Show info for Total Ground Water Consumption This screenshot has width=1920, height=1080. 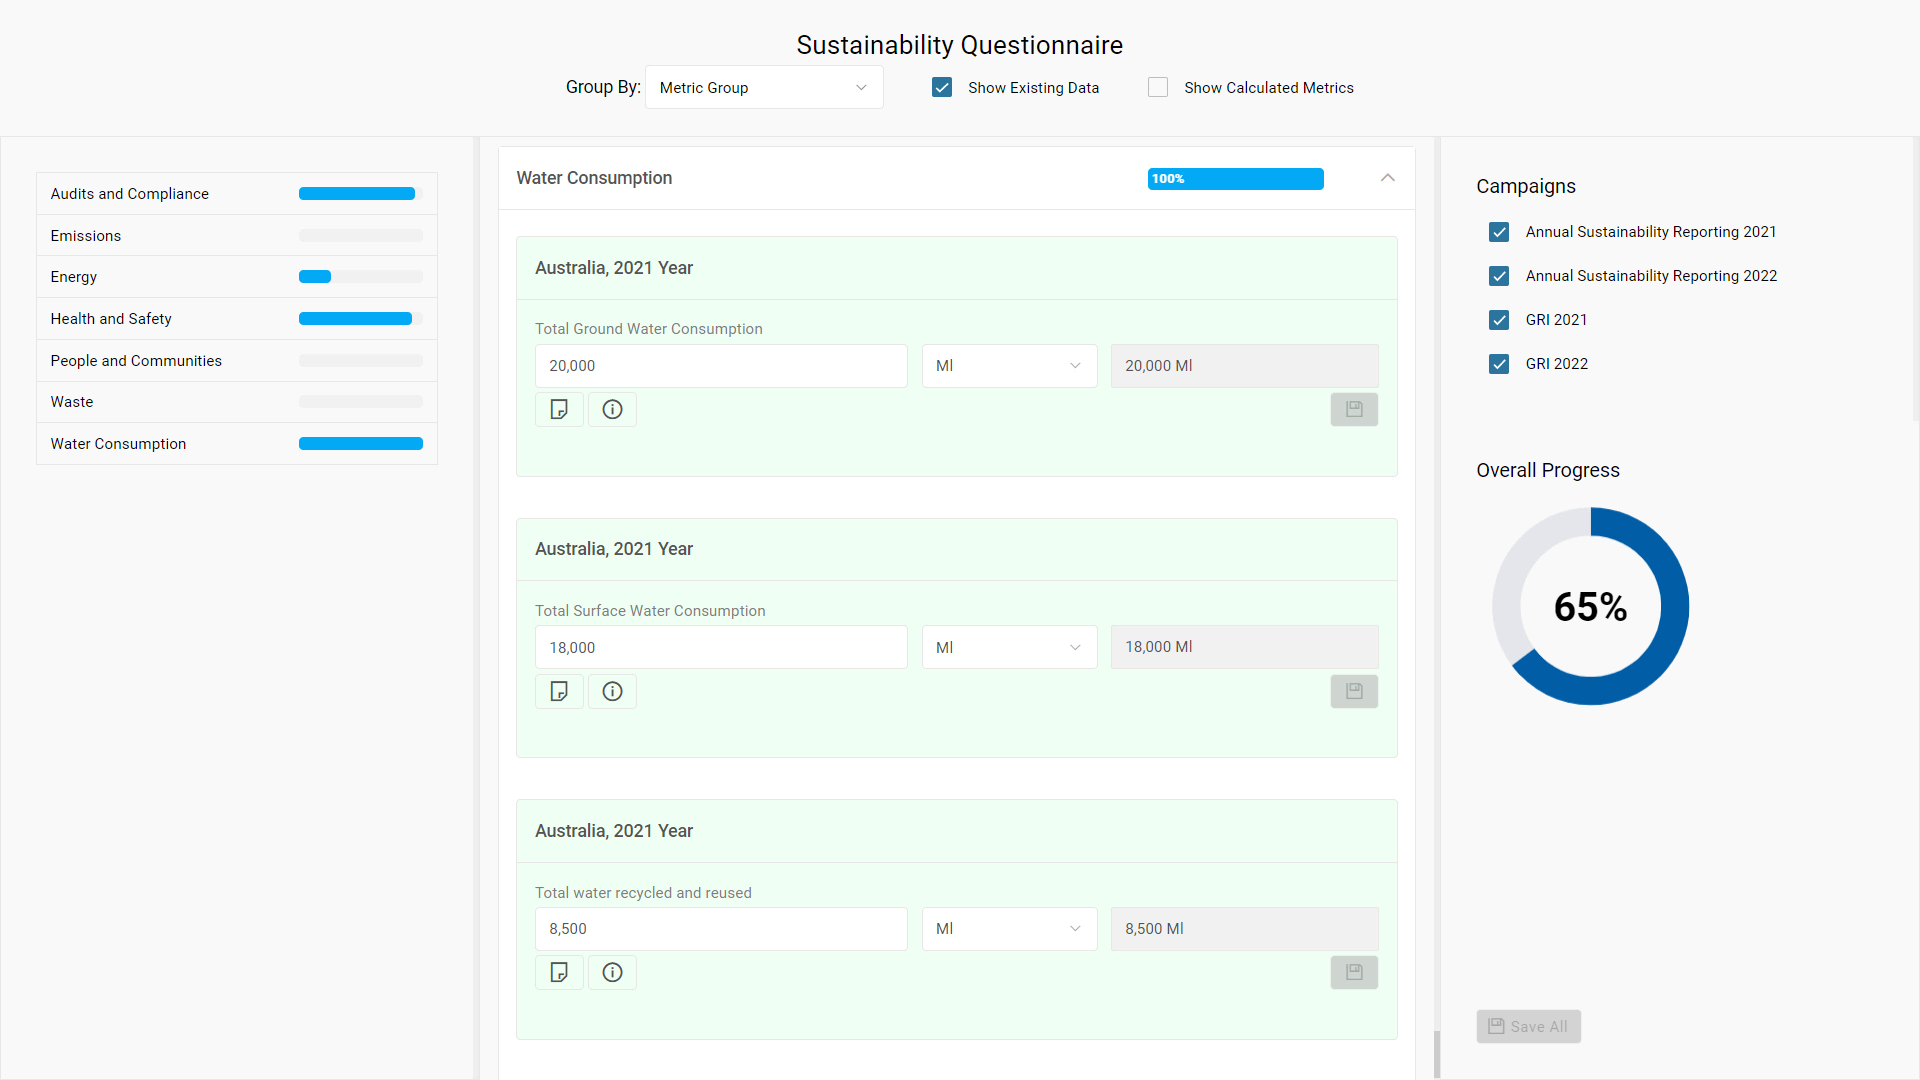pyautogui.click(x=612, y=409)
